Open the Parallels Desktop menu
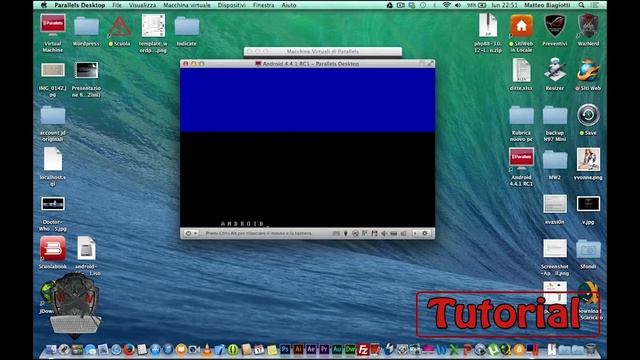 [x=80, y=5]
